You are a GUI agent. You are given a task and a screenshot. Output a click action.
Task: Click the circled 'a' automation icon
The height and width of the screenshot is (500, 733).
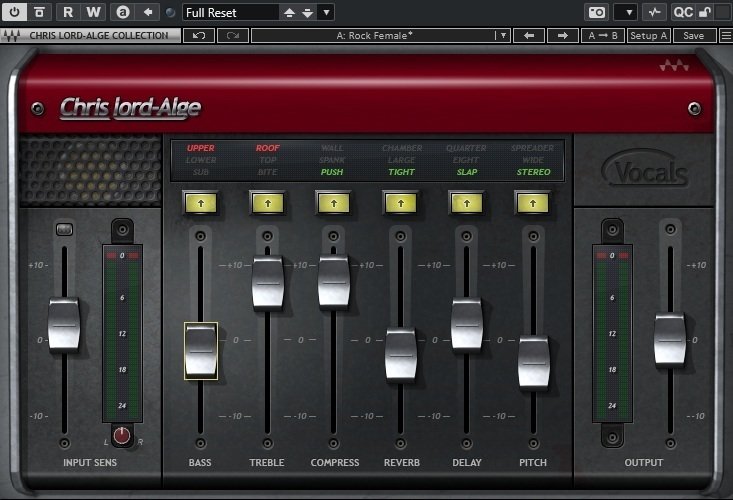[122, 12]
